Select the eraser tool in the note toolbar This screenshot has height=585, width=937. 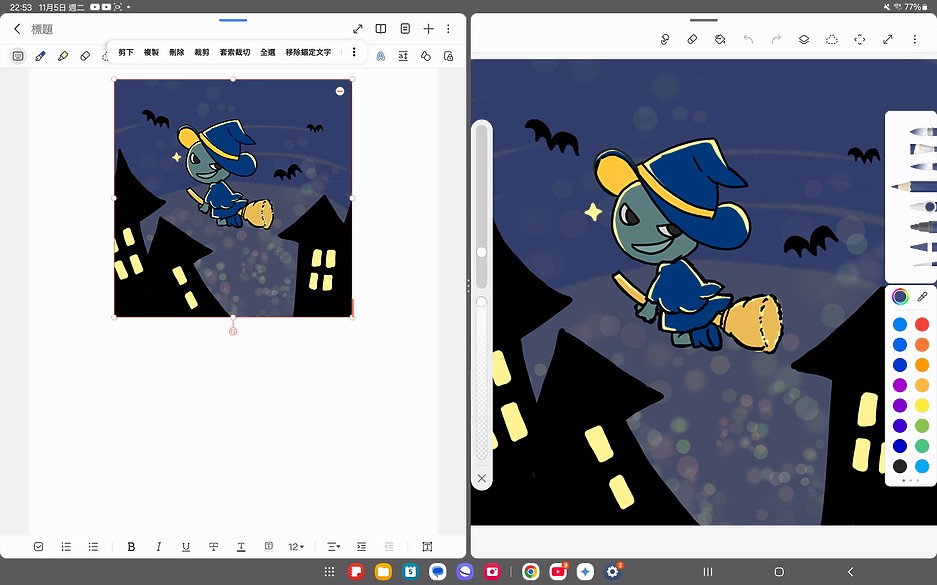coord(85,56)
